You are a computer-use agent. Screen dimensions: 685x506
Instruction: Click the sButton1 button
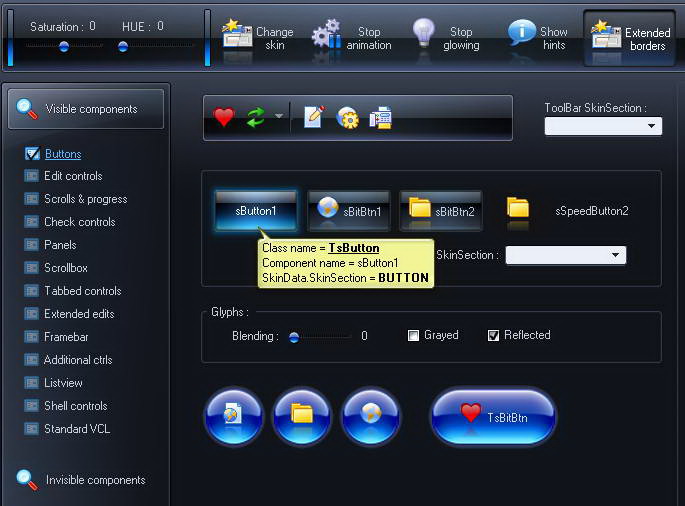click(256, 211)
